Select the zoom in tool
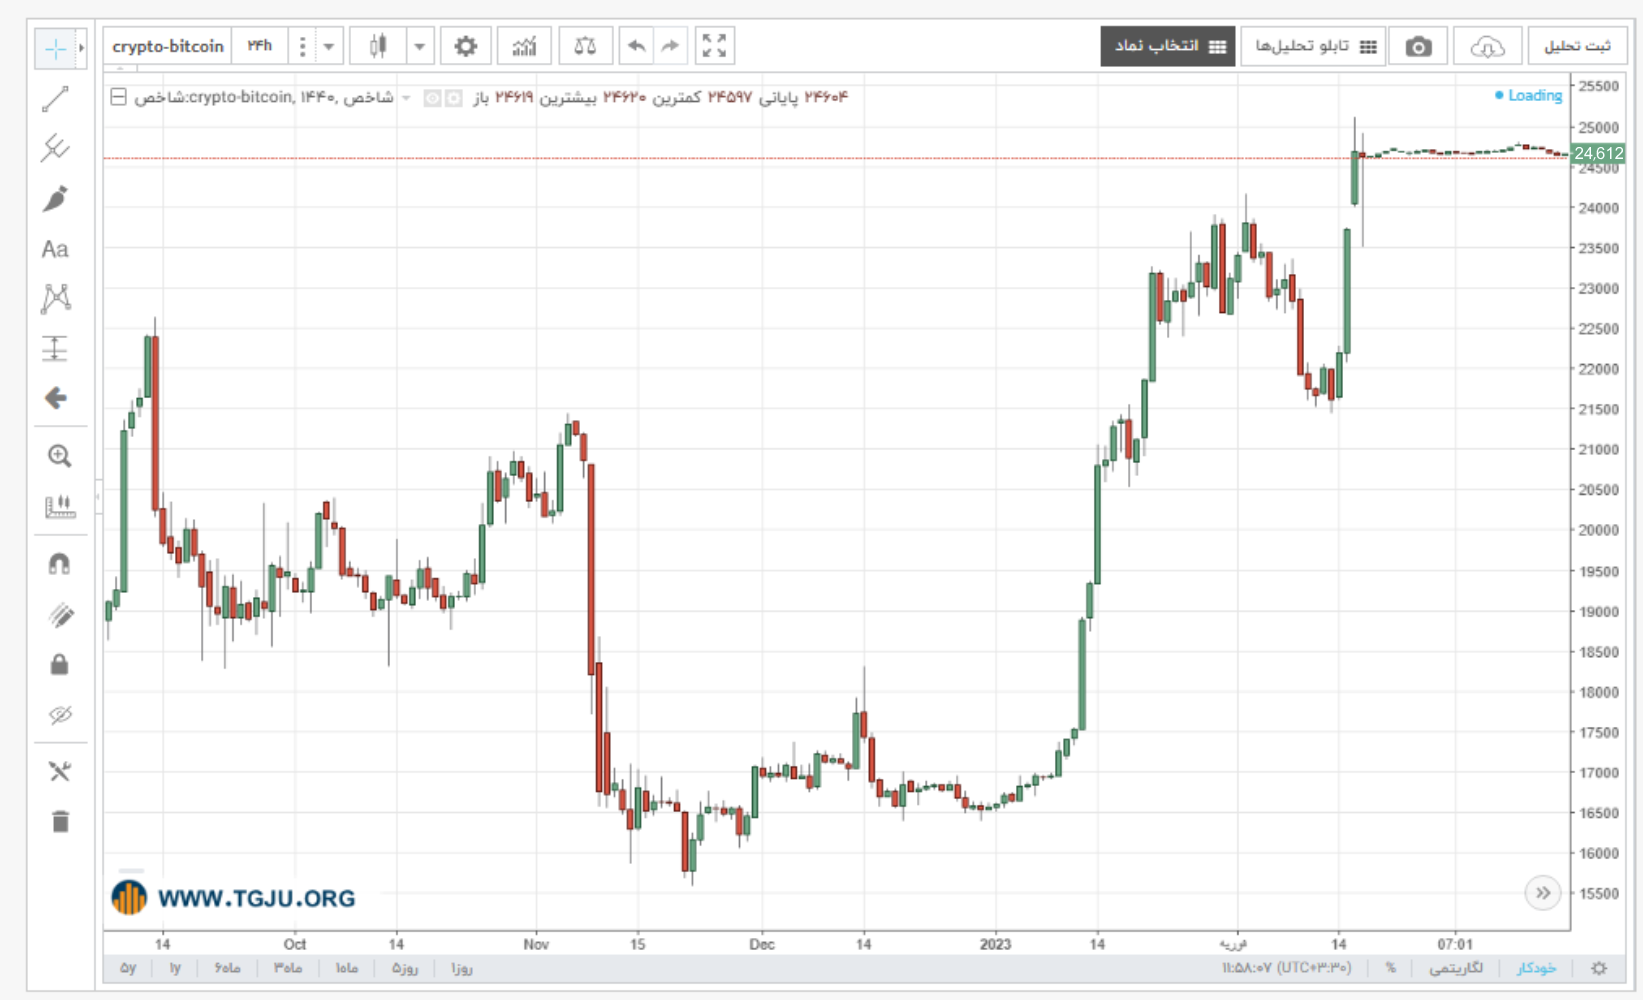This screenshot has height=1000, width=1643. 60,456
